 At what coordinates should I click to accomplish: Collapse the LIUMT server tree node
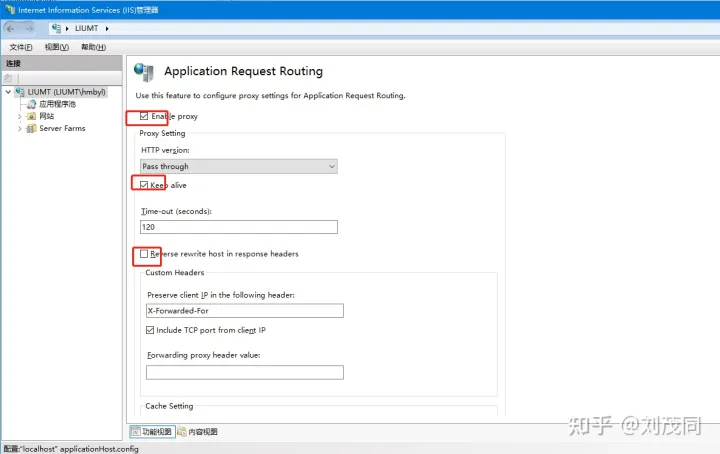tap(8, 92)
